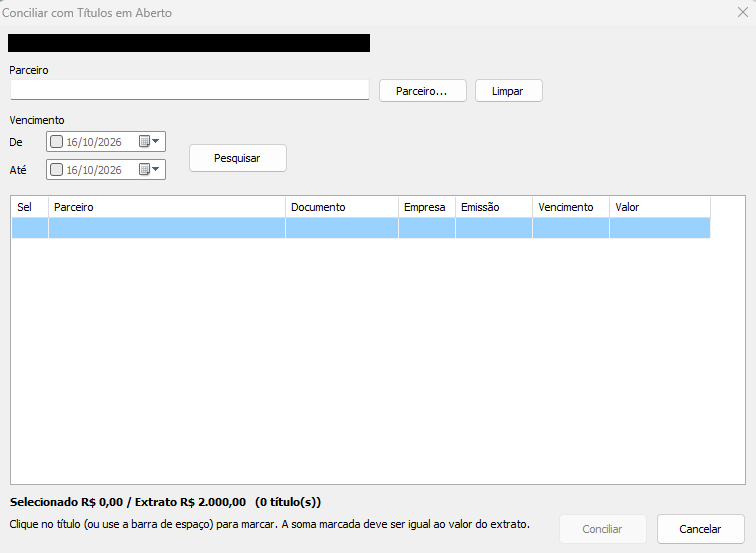This screenshot has height=553, width=756.
Task: Enable the De date checkbox
Action: pyautogui.click(x=56, y=142)
